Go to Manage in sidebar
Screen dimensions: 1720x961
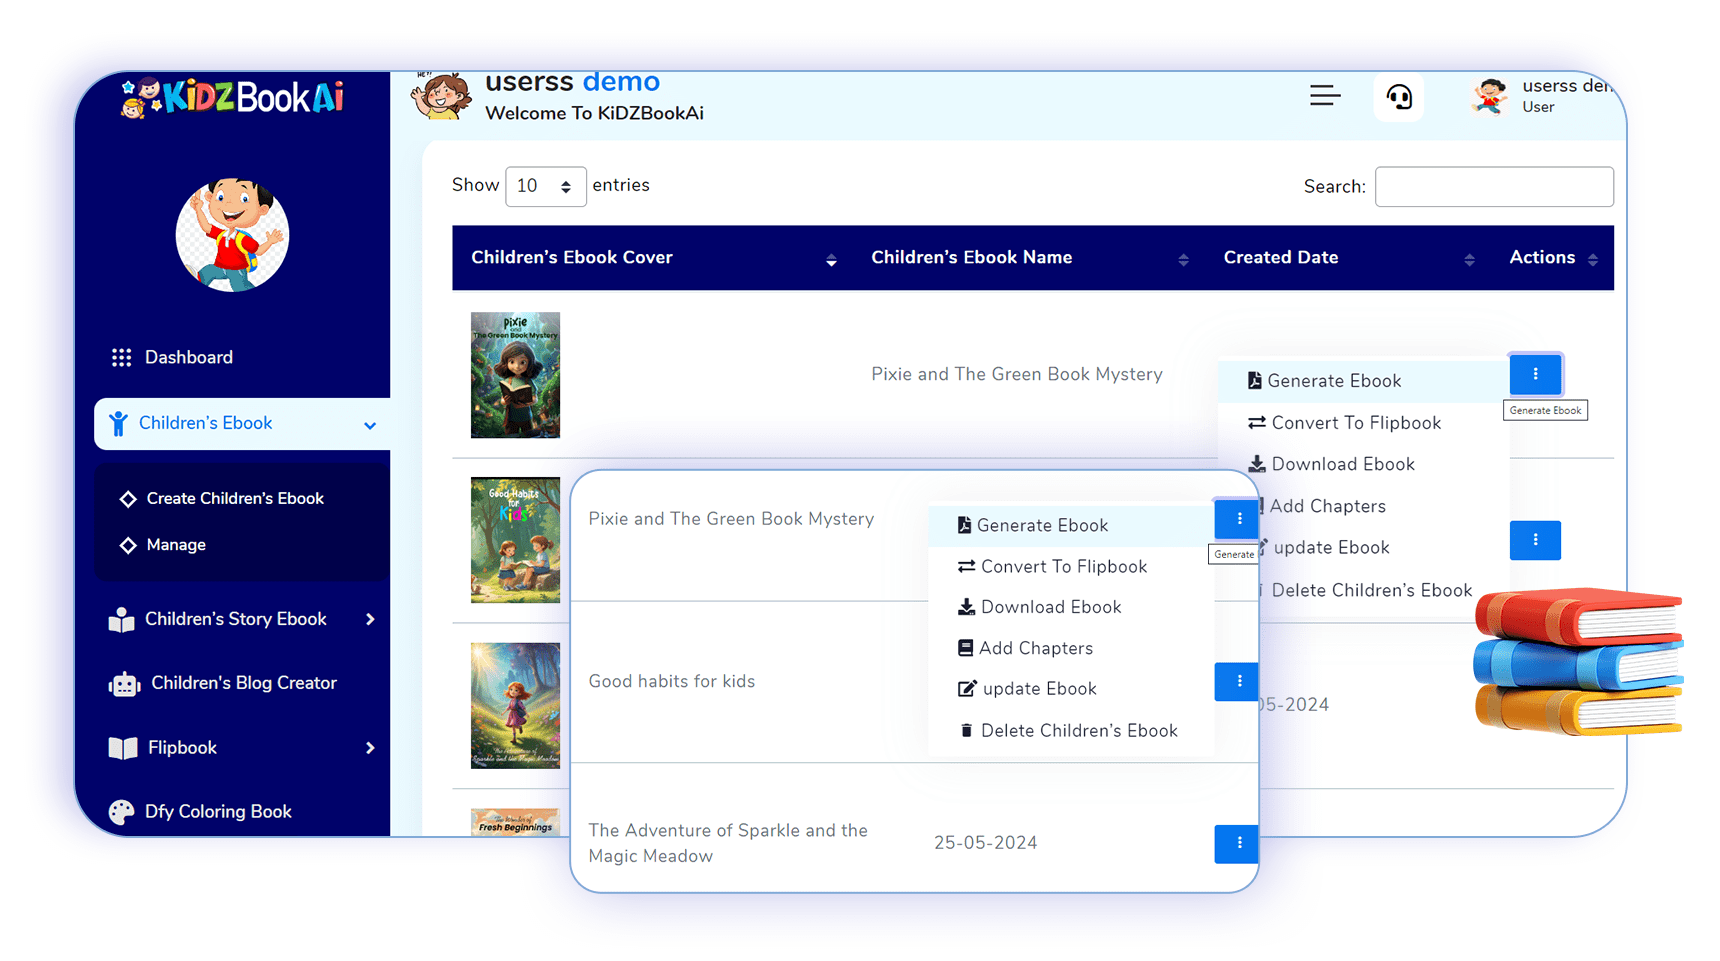click(x=176, y=545)
